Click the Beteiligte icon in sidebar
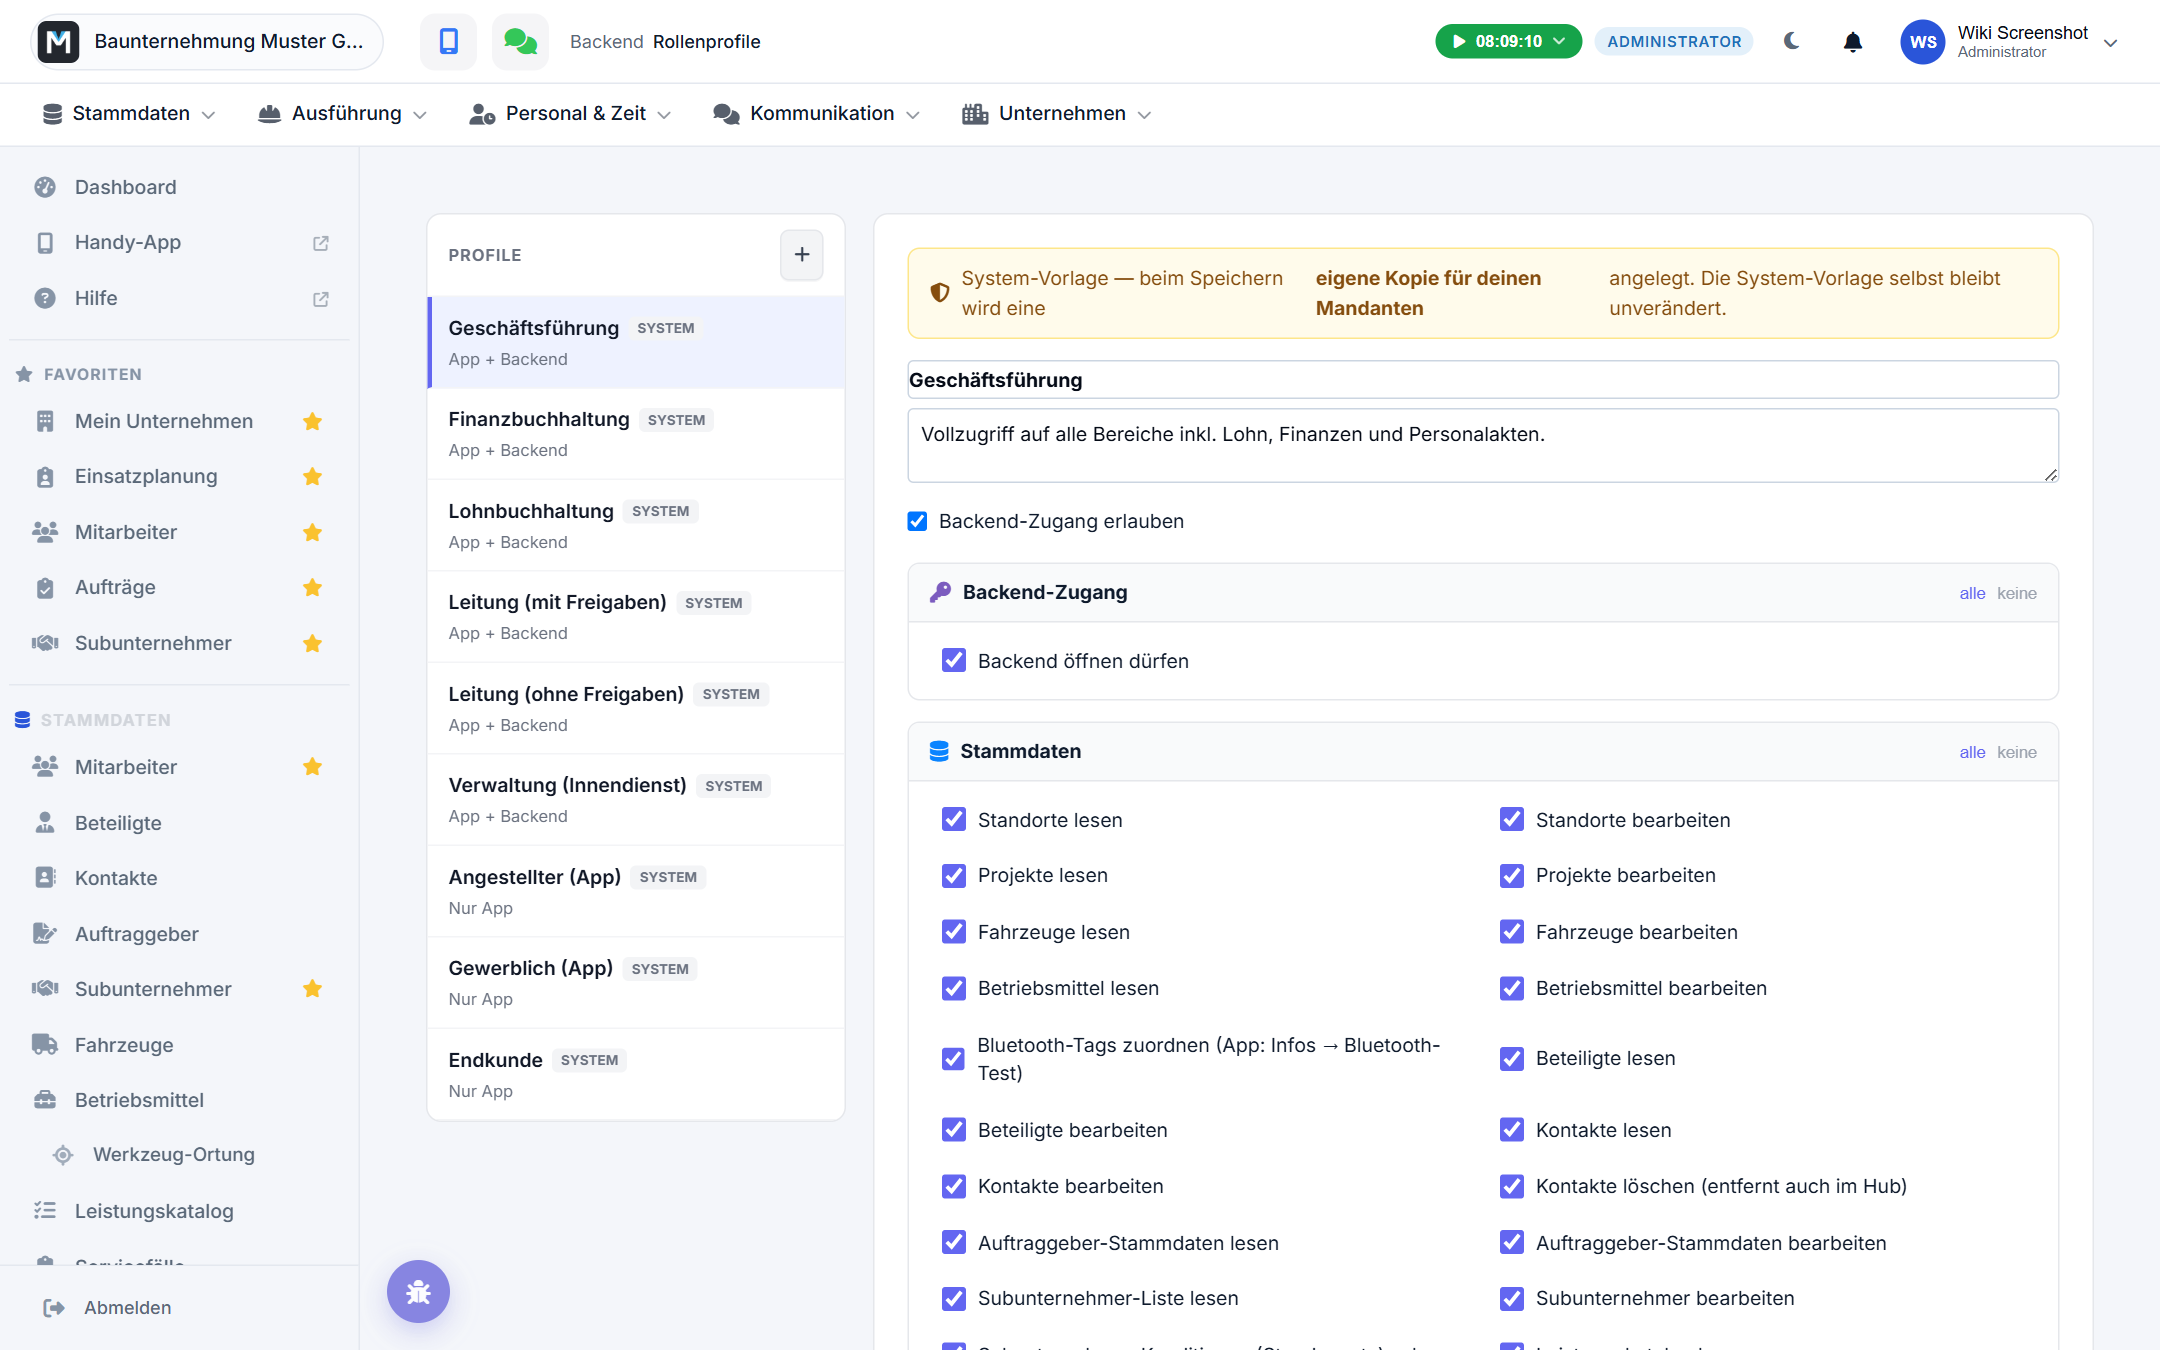Image resolution: width=2160 pixels, height=1350 pixels. (x=45, y=822)
